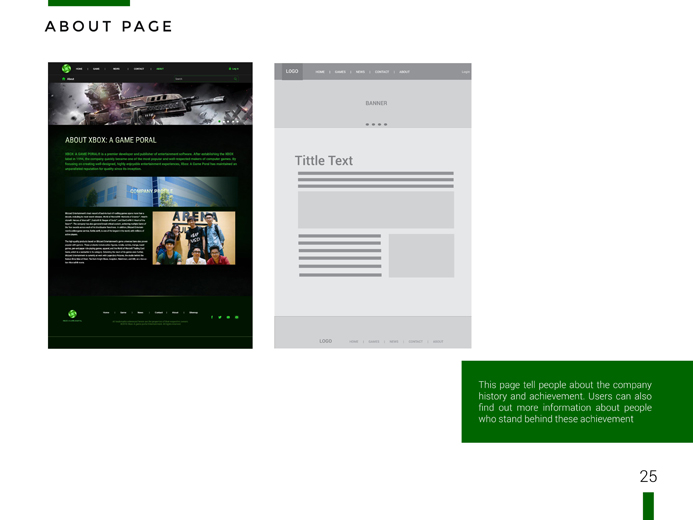Click the Login link in wireframe header
The height and width of the screenshot is (520, 693).
point(466,72)
